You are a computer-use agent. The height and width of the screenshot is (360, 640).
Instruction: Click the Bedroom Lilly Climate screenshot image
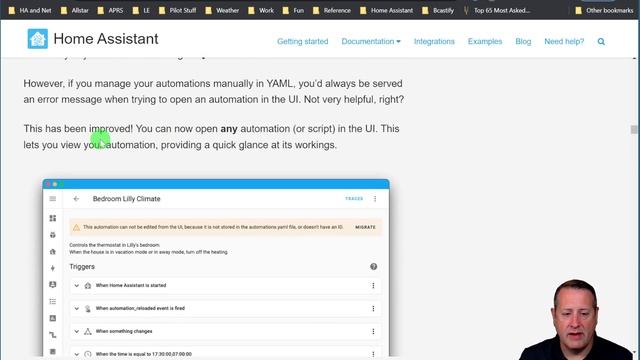216,268
